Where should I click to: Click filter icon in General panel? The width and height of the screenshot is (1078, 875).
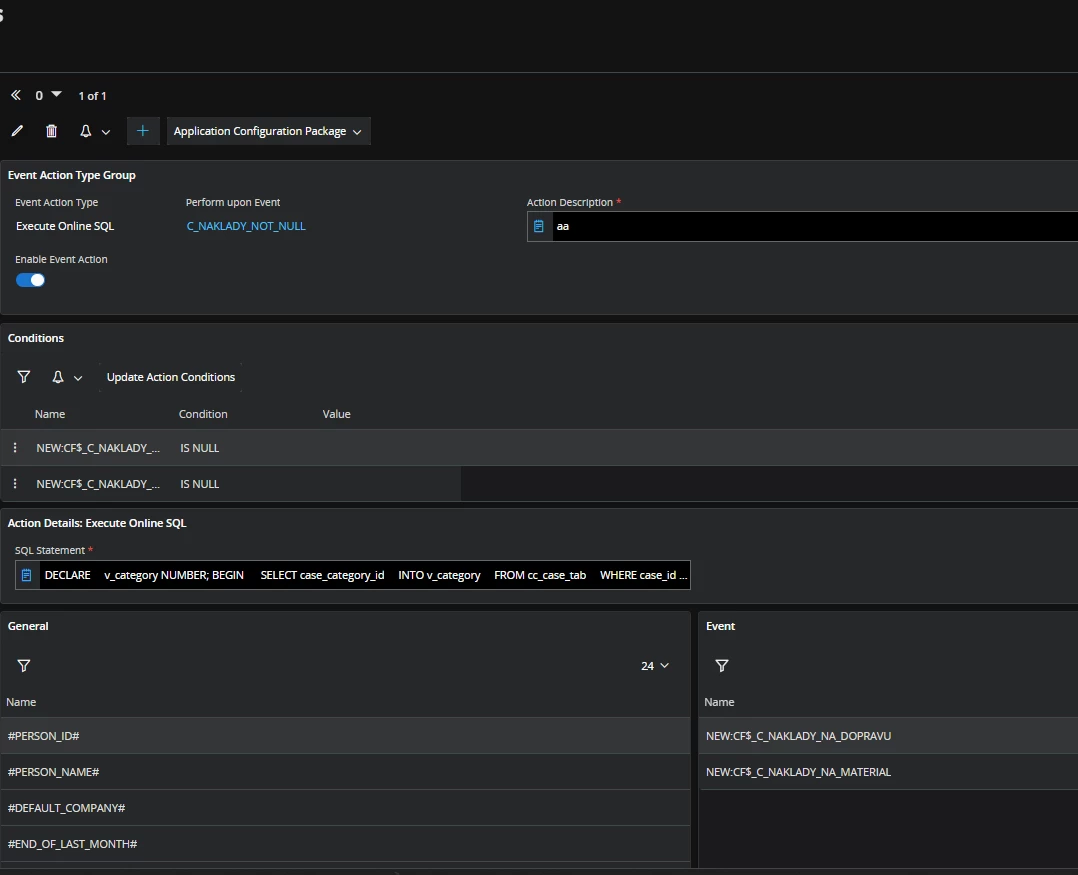point(24,666)
